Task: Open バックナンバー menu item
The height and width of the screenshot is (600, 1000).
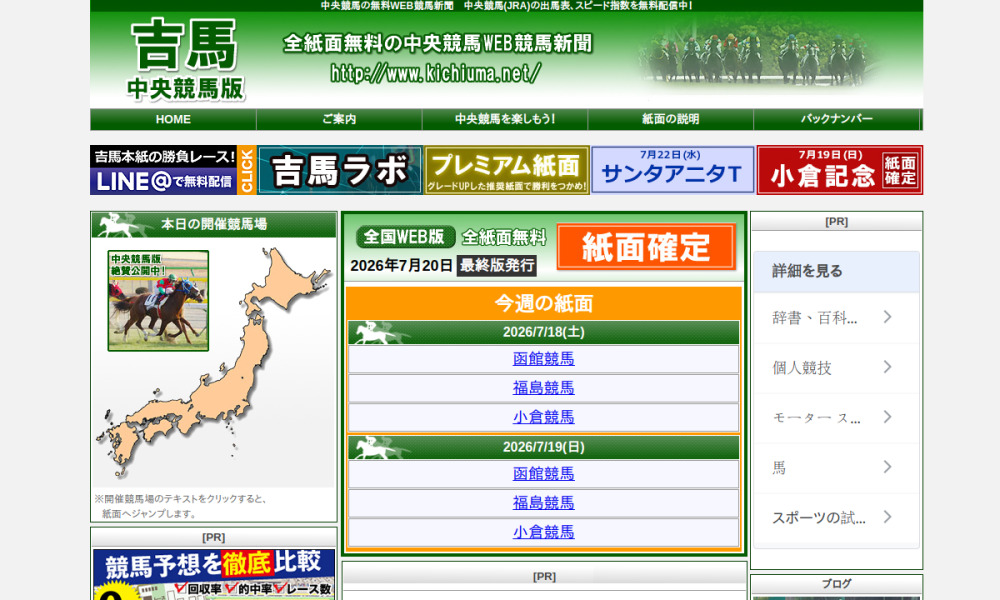Action: pyautogui.click(x=837, y=119)
